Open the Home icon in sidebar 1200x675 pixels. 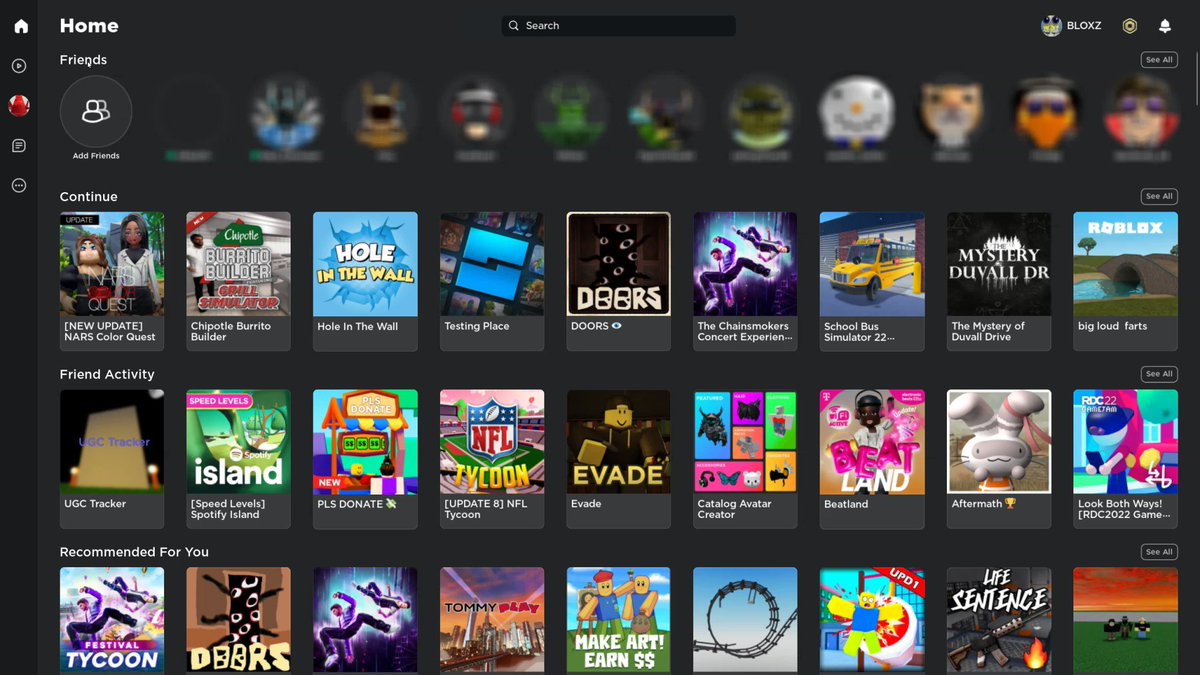(19, 26)
